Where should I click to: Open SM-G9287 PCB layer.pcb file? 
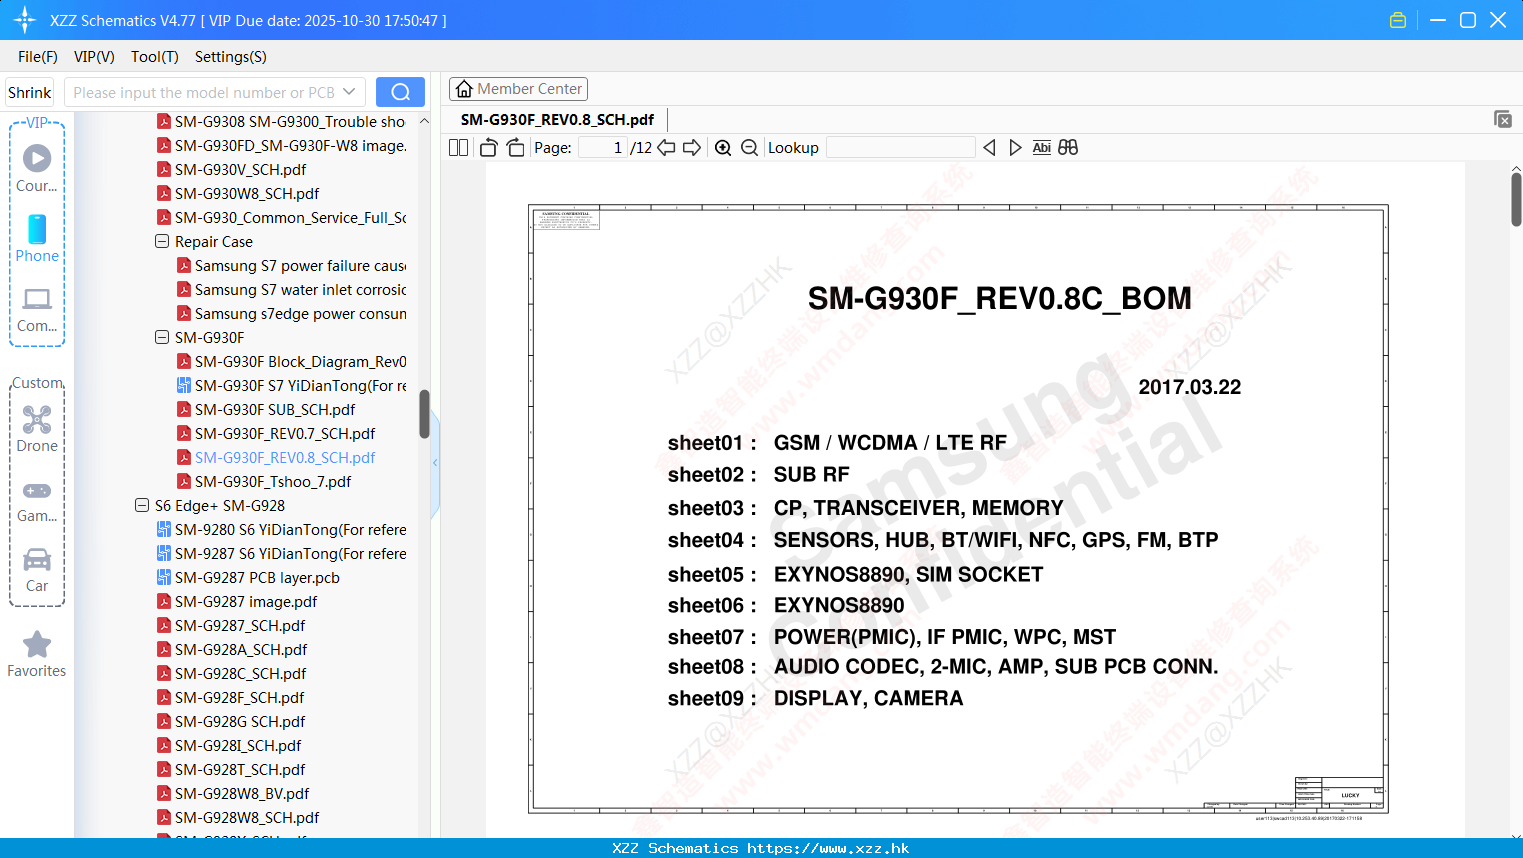(248, 578)
